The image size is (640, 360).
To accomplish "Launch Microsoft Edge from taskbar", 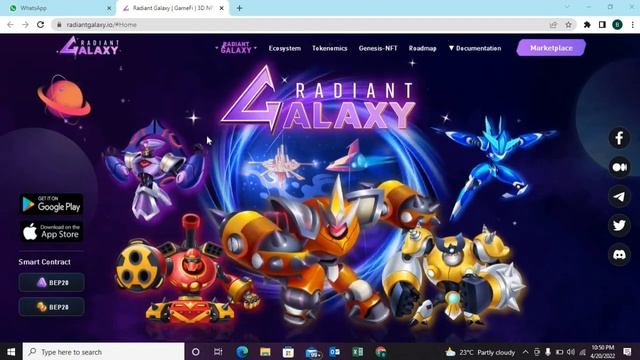I will point(242,352).
